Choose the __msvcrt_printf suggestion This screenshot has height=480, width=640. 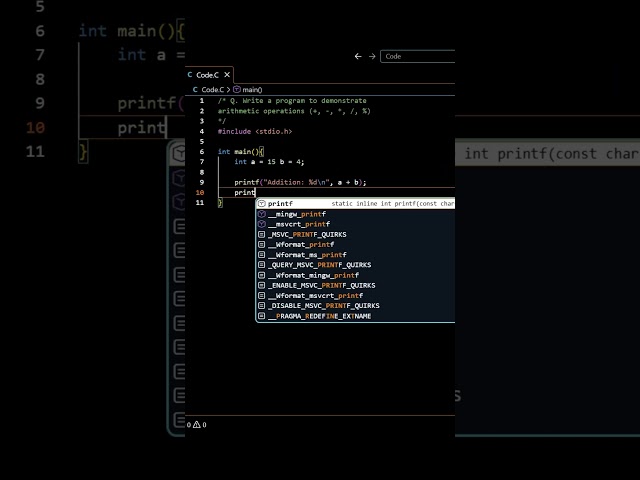click(x=355, y=224)
